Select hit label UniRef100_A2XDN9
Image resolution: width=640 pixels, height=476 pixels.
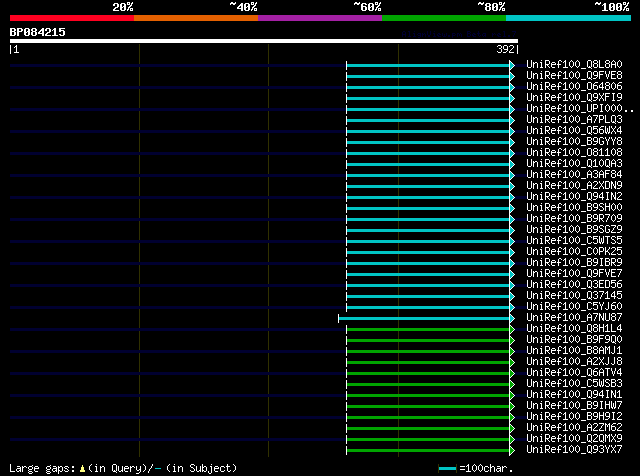pos(574,186)
